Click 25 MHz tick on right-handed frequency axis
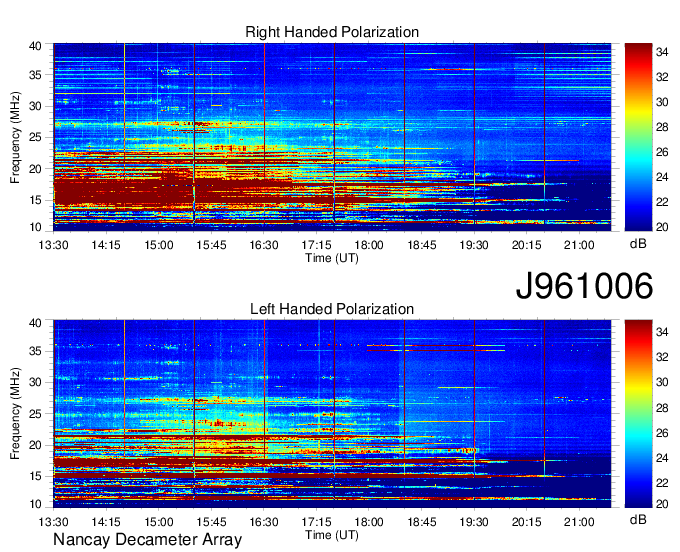 pos(35,137)
